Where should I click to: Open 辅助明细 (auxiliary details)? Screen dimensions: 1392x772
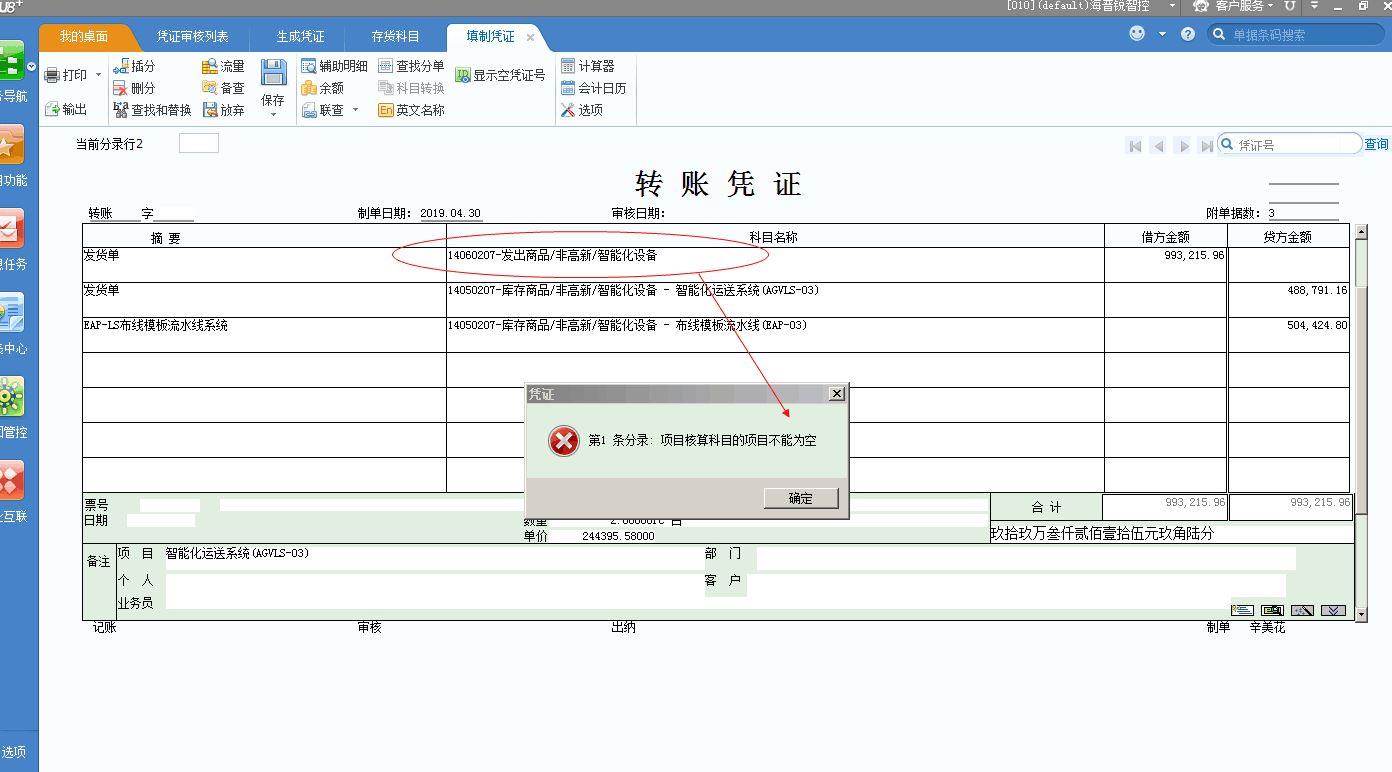click(x=334, y=66)
